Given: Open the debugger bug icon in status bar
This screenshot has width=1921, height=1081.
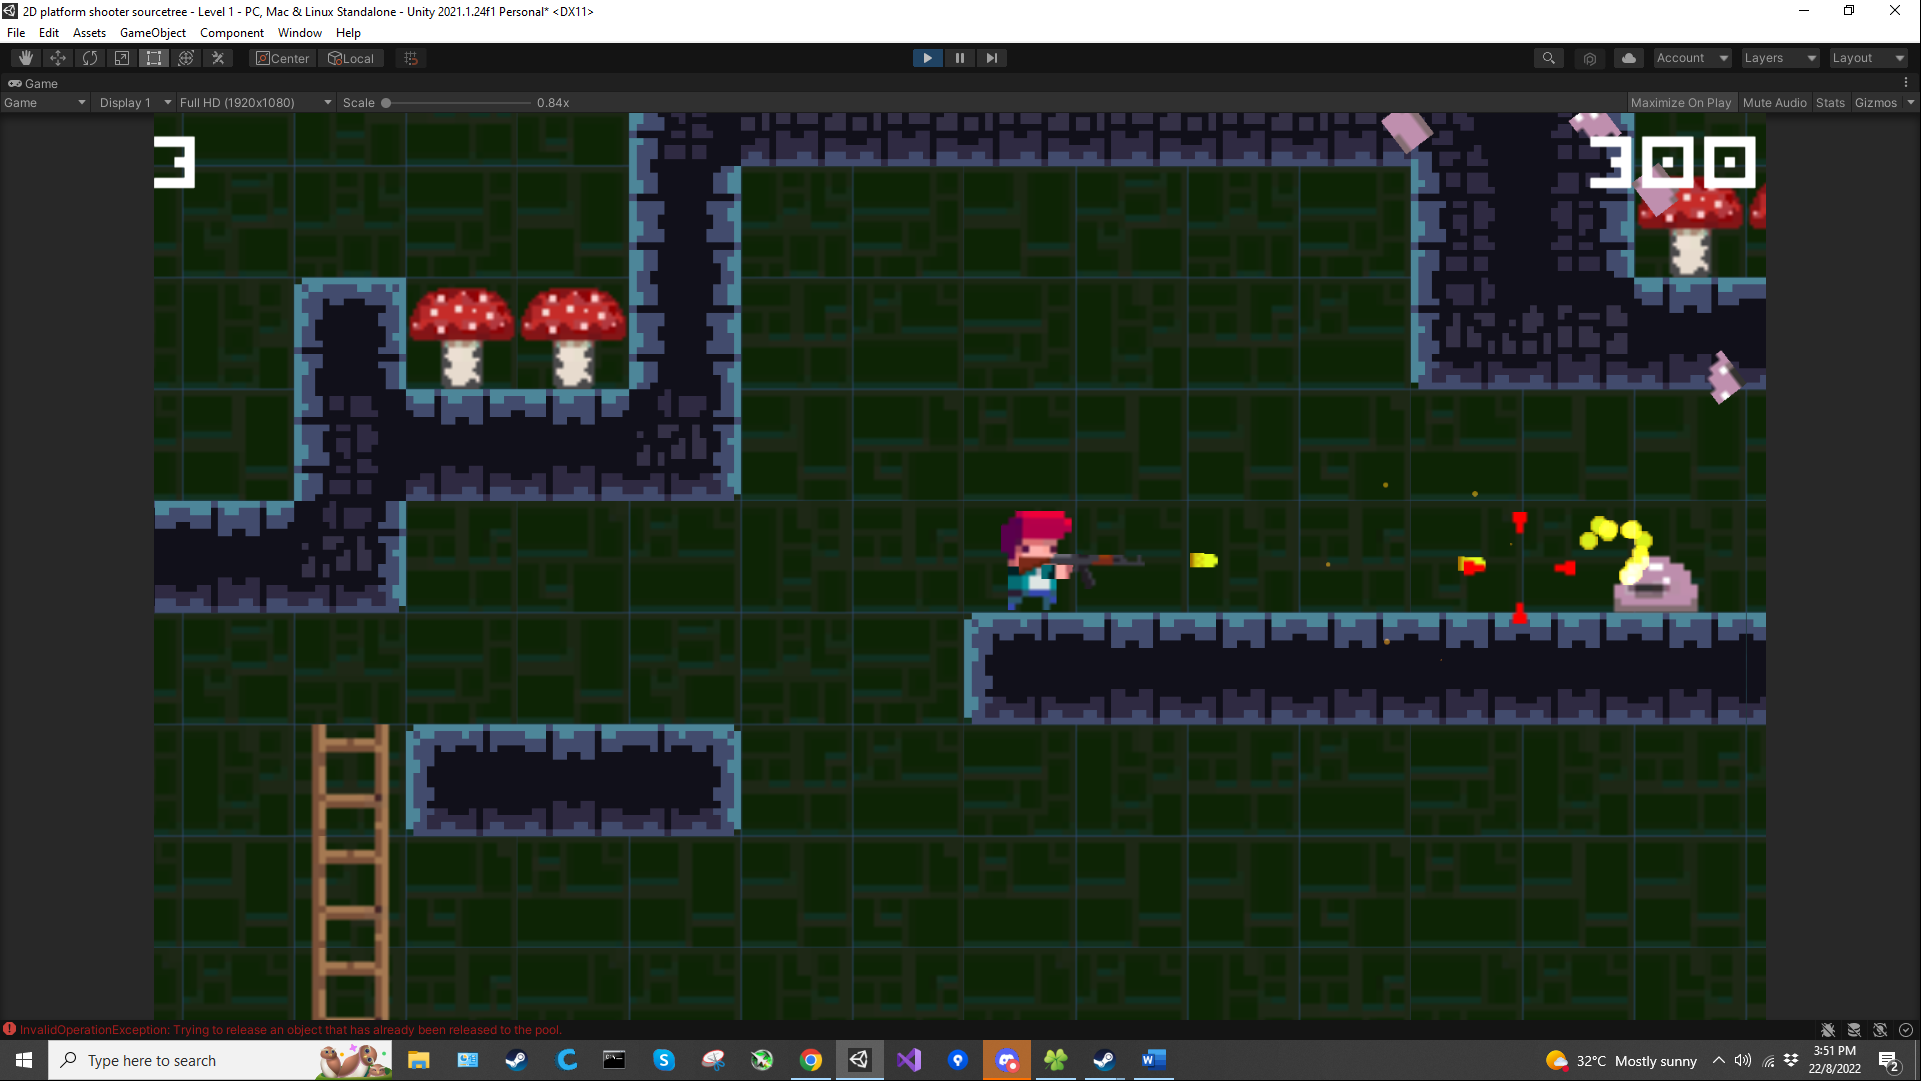Looking at the screenshot, I should click(x=1828, y=1030).
